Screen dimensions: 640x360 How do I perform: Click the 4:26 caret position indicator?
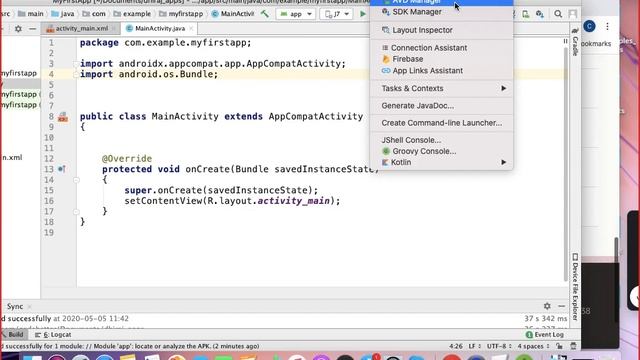pyautogui.click(x=456, y=346)
